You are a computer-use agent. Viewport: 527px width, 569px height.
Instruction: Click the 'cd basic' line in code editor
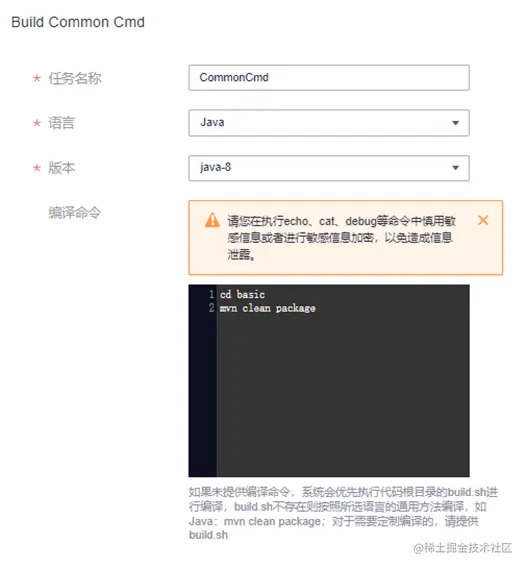click(x=242, y=294)
